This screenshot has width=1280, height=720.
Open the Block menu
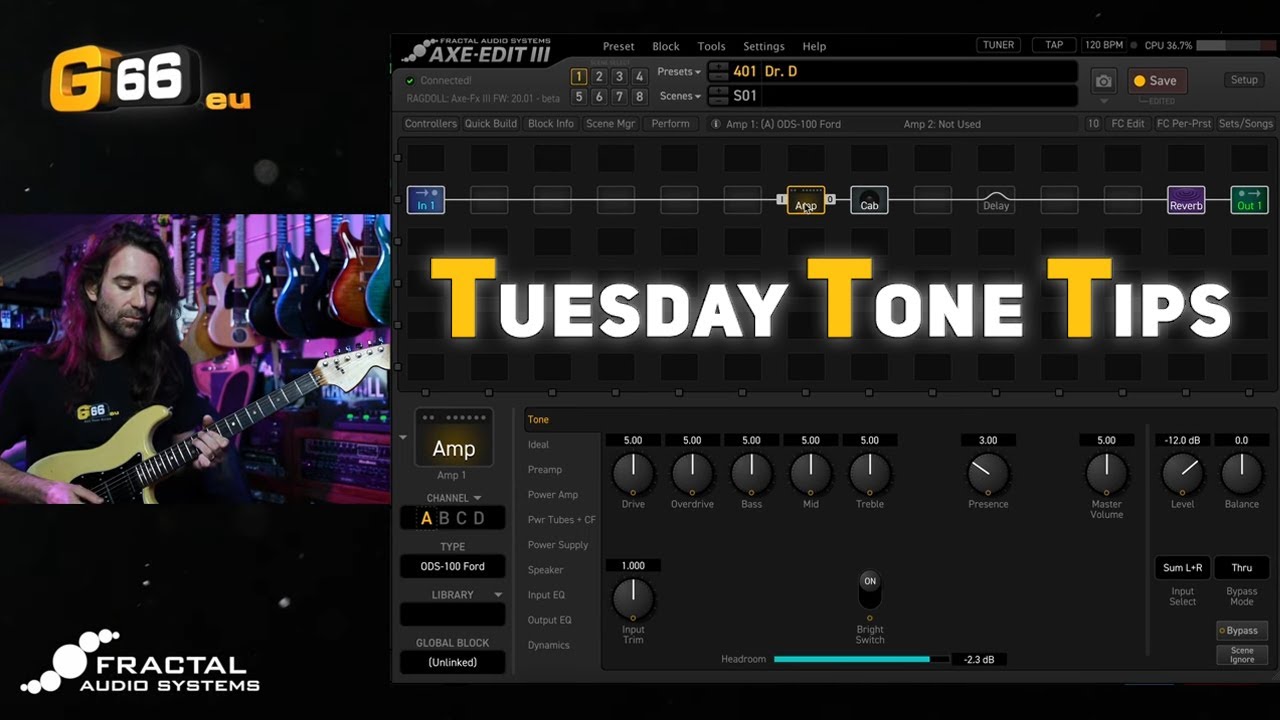click(x=666, y=46)
